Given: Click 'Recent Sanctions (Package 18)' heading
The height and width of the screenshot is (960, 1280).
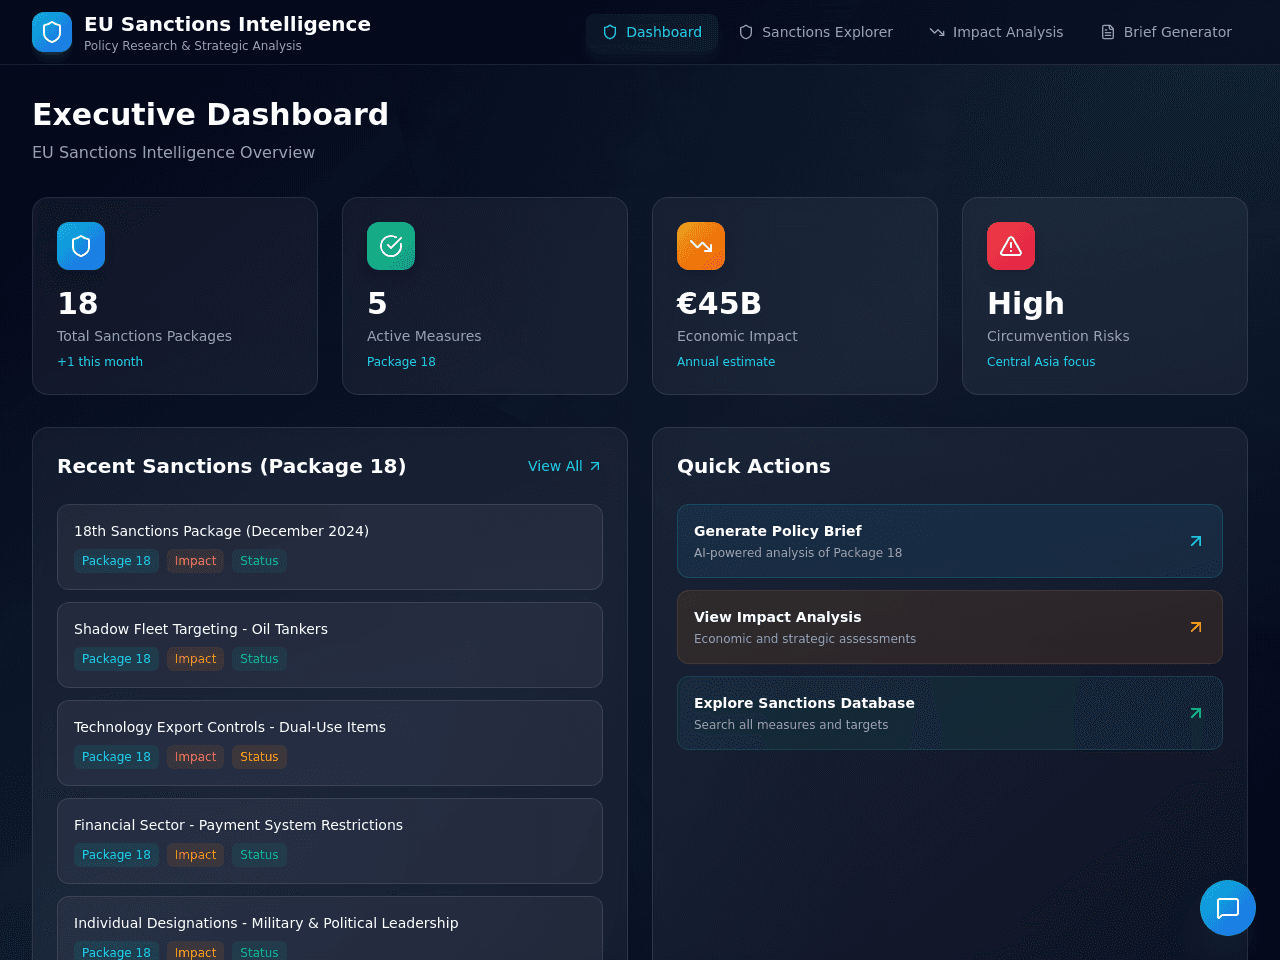Looking at the screenshot, I should click(232, 466).
